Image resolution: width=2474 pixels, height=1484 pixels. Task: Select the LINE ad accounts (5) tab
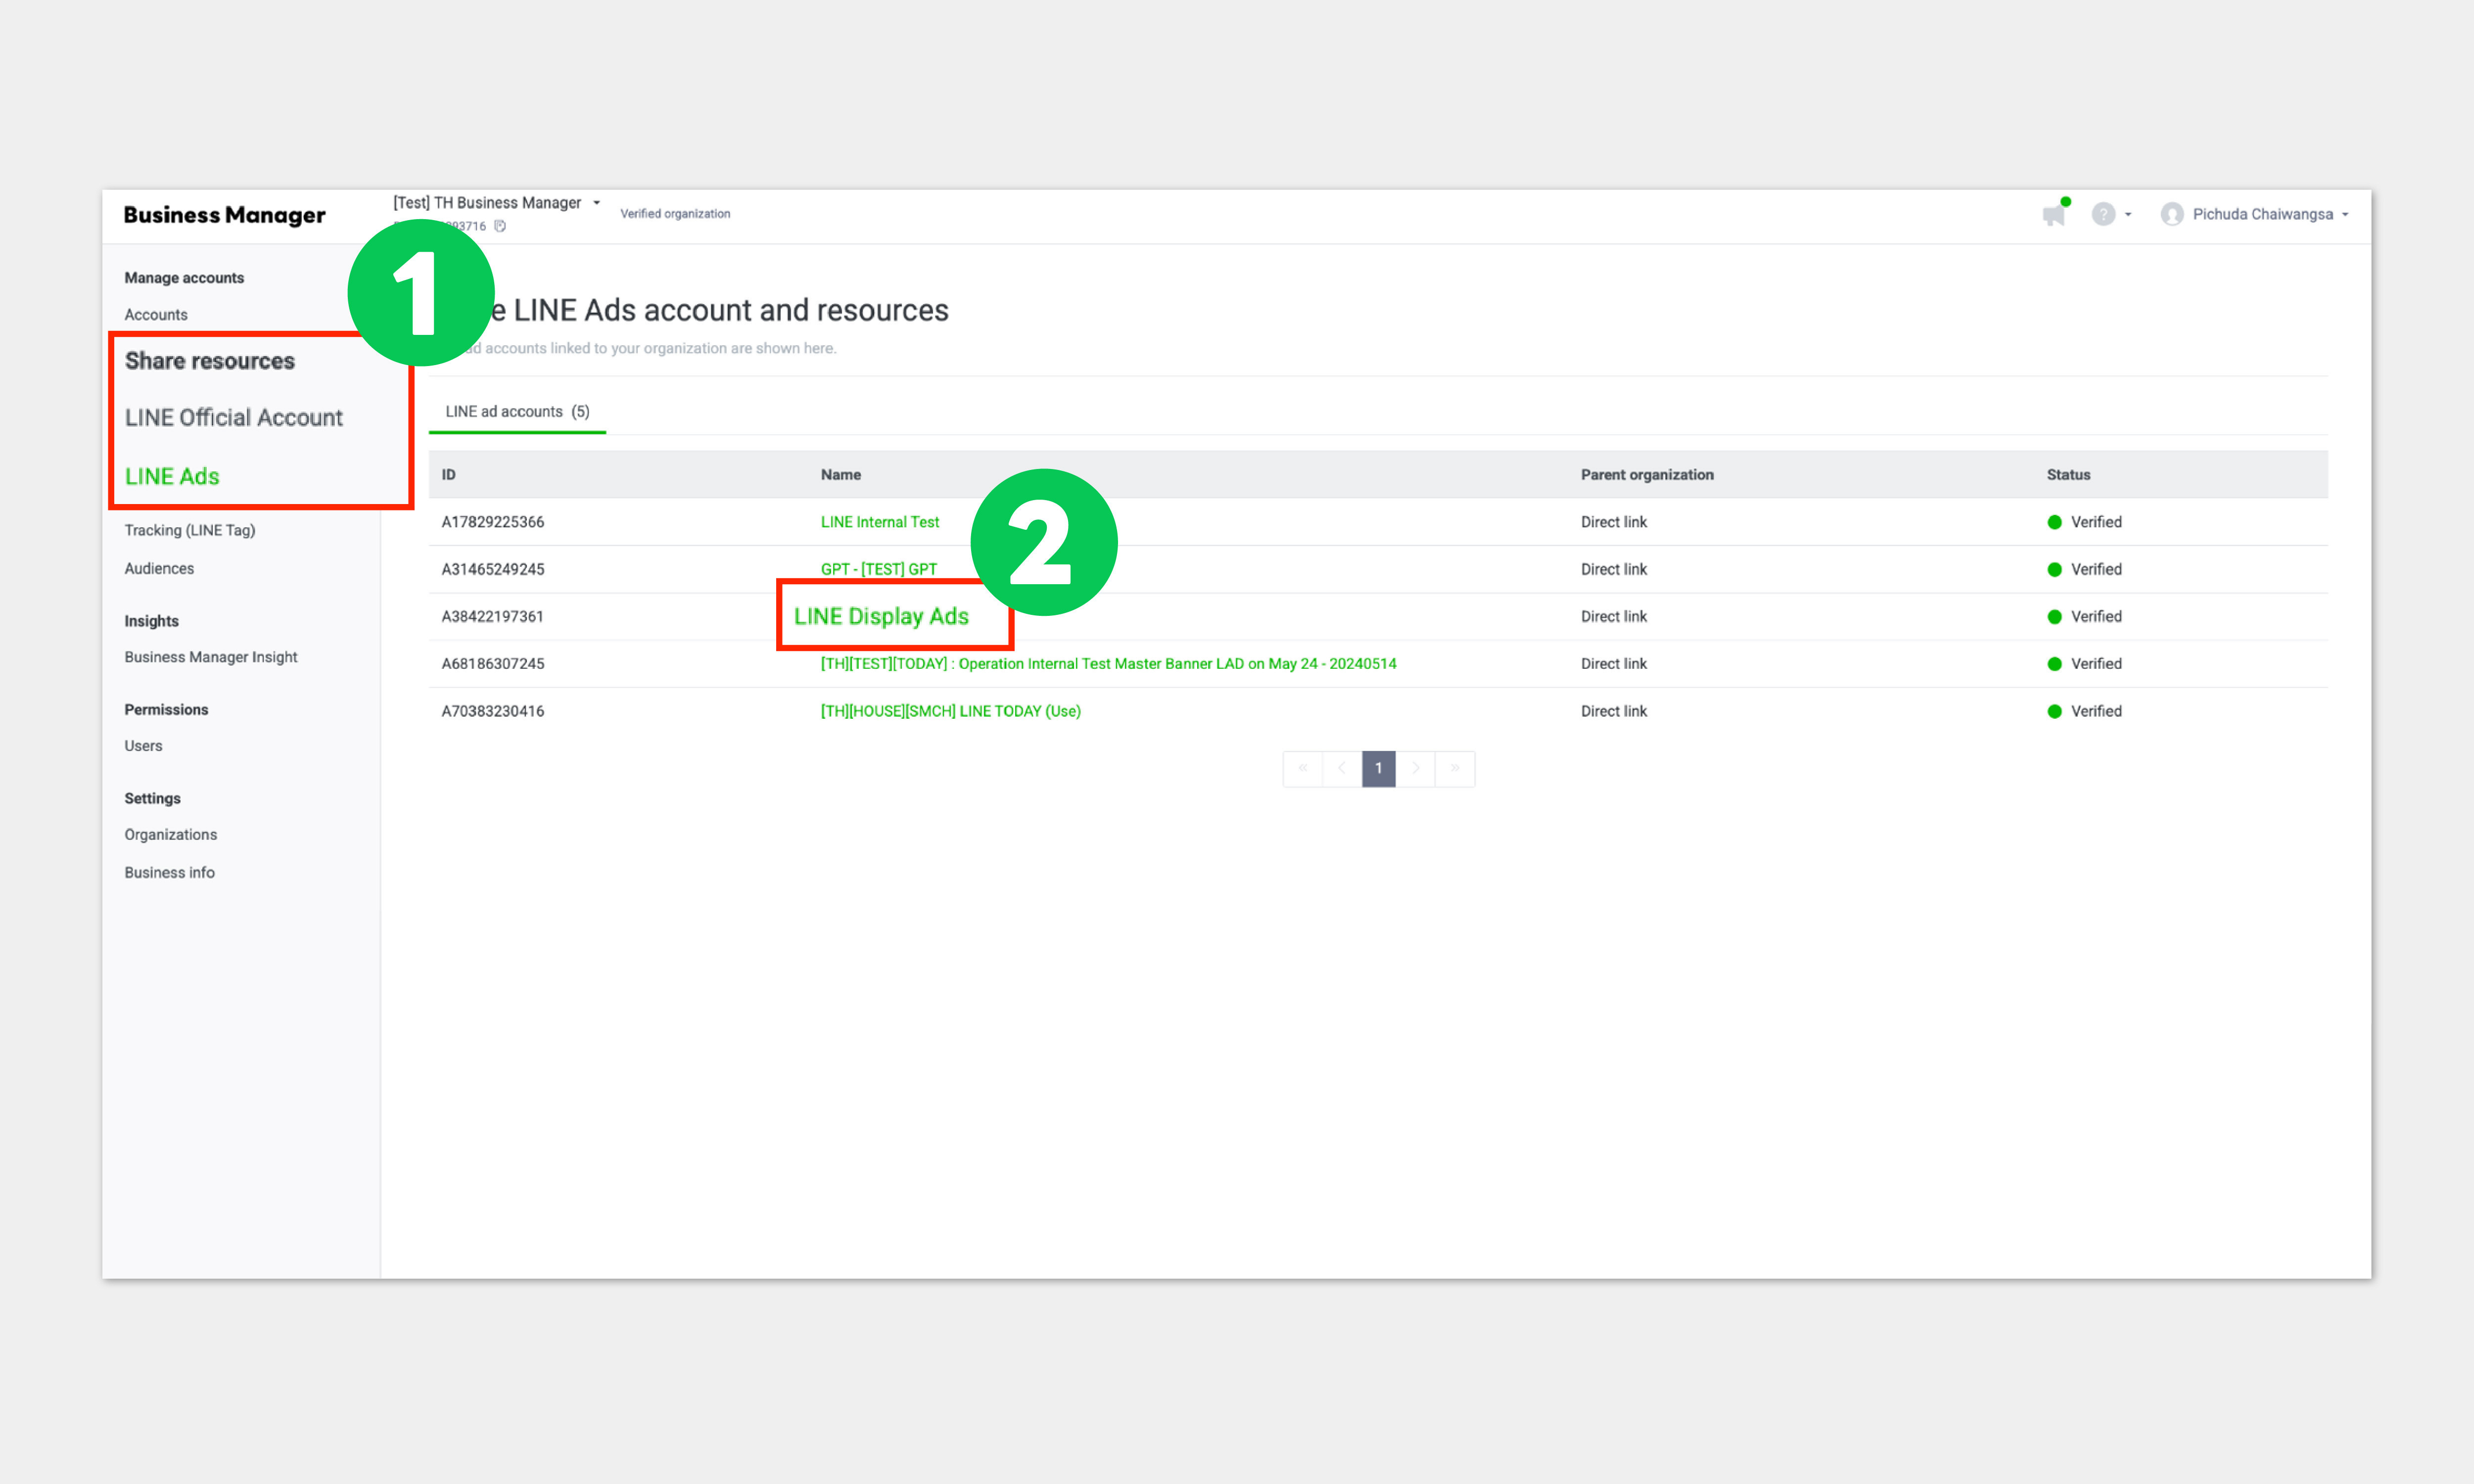point(517,411)
